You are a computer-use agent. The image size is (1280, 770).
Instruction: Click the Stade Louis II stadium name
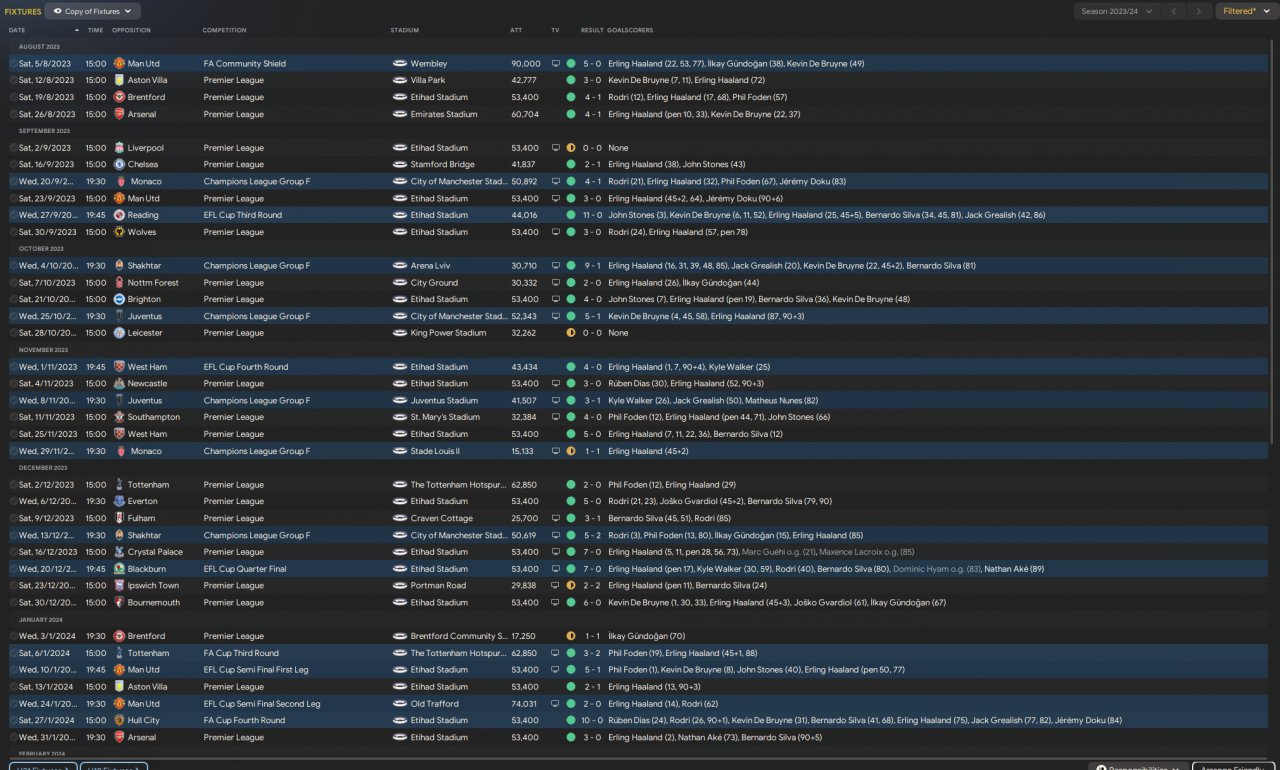point(435,451)
